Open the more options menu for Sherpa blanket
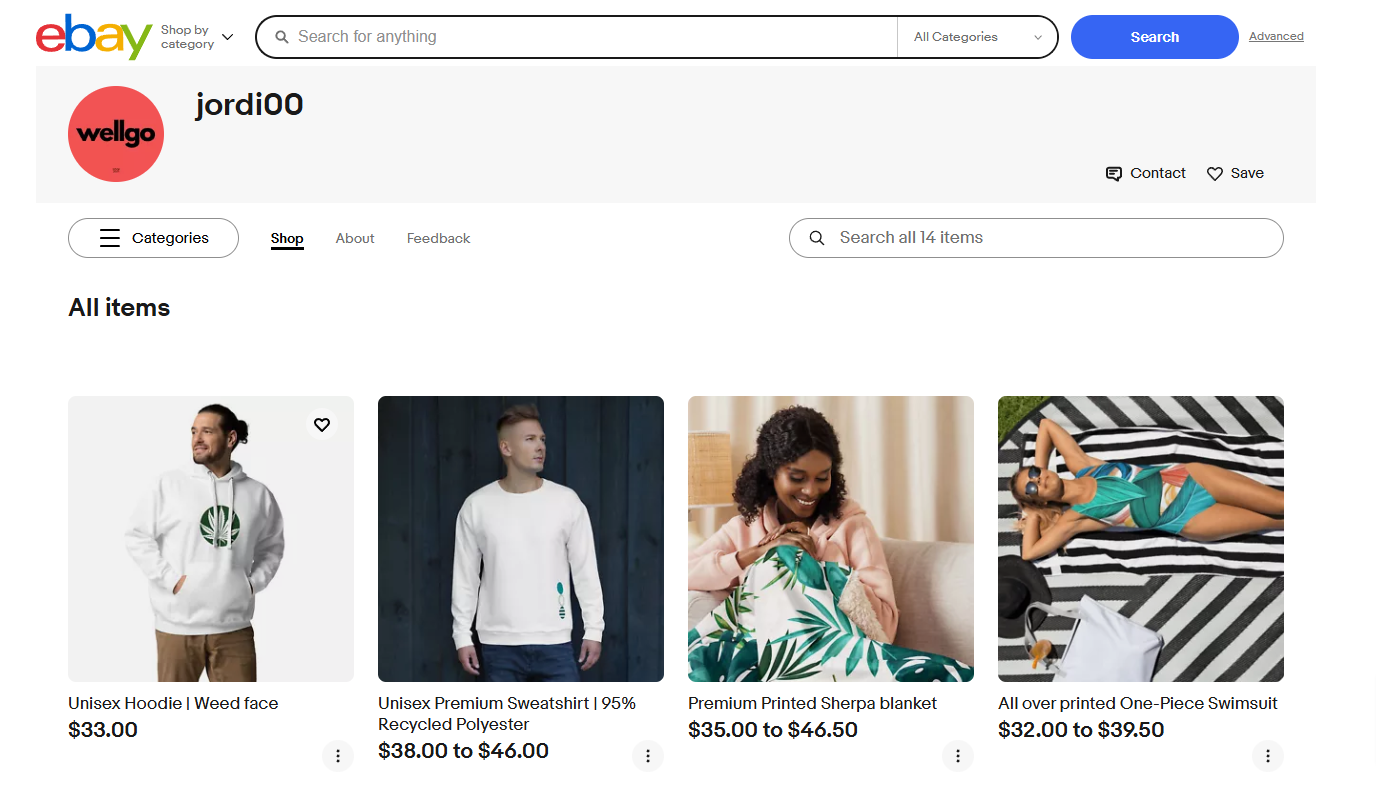This screenshot has height=791, width=1376. [958, 756]
